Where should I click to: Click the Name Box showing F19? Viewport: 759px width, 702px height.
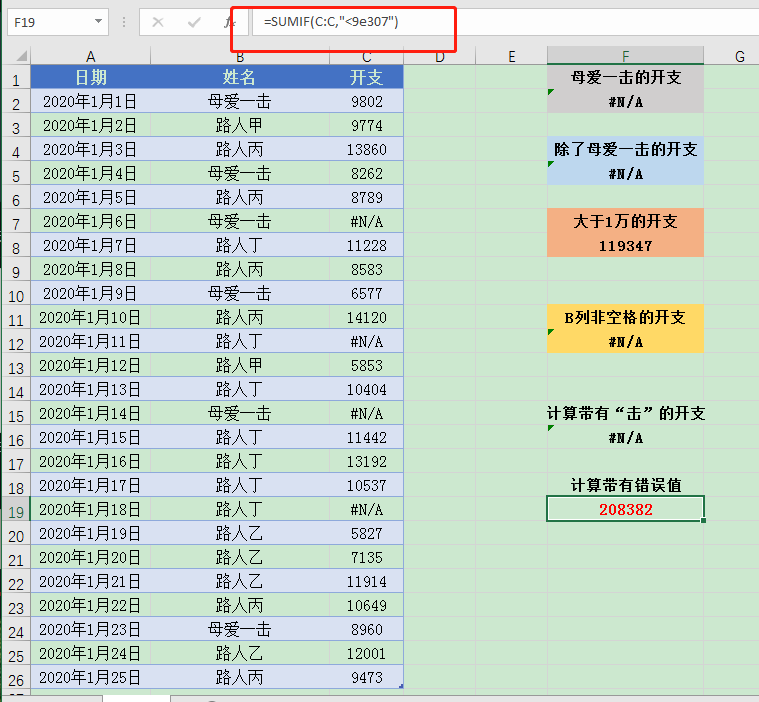50,22
